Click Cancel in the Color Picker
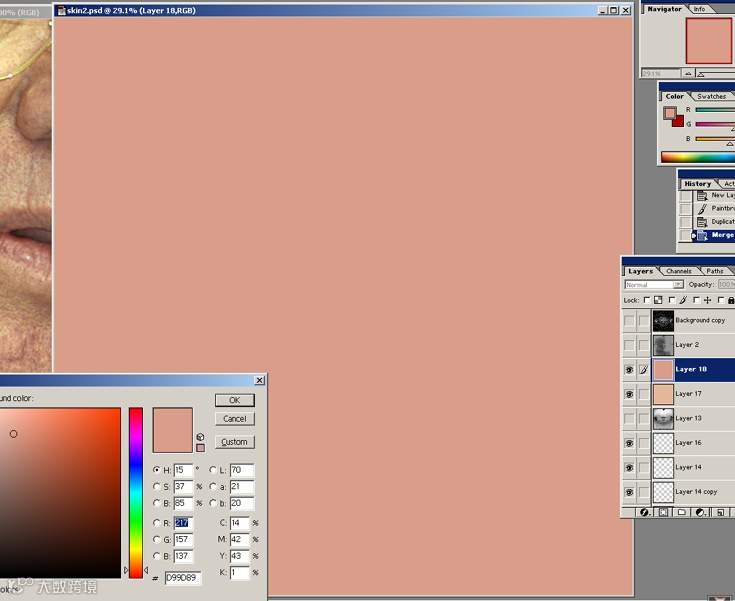The width and height of the screenshot is (735, 601). [235, 419]
